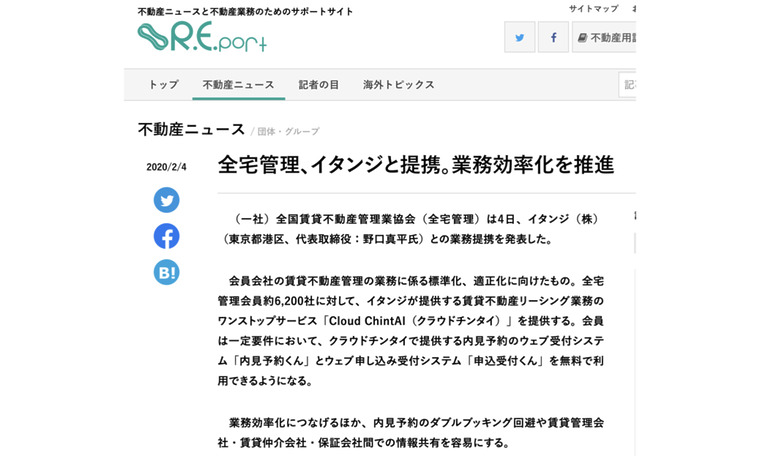Bookmark the article with Hatena B! icon
This screenshot has width=760, height=456.
166,272
